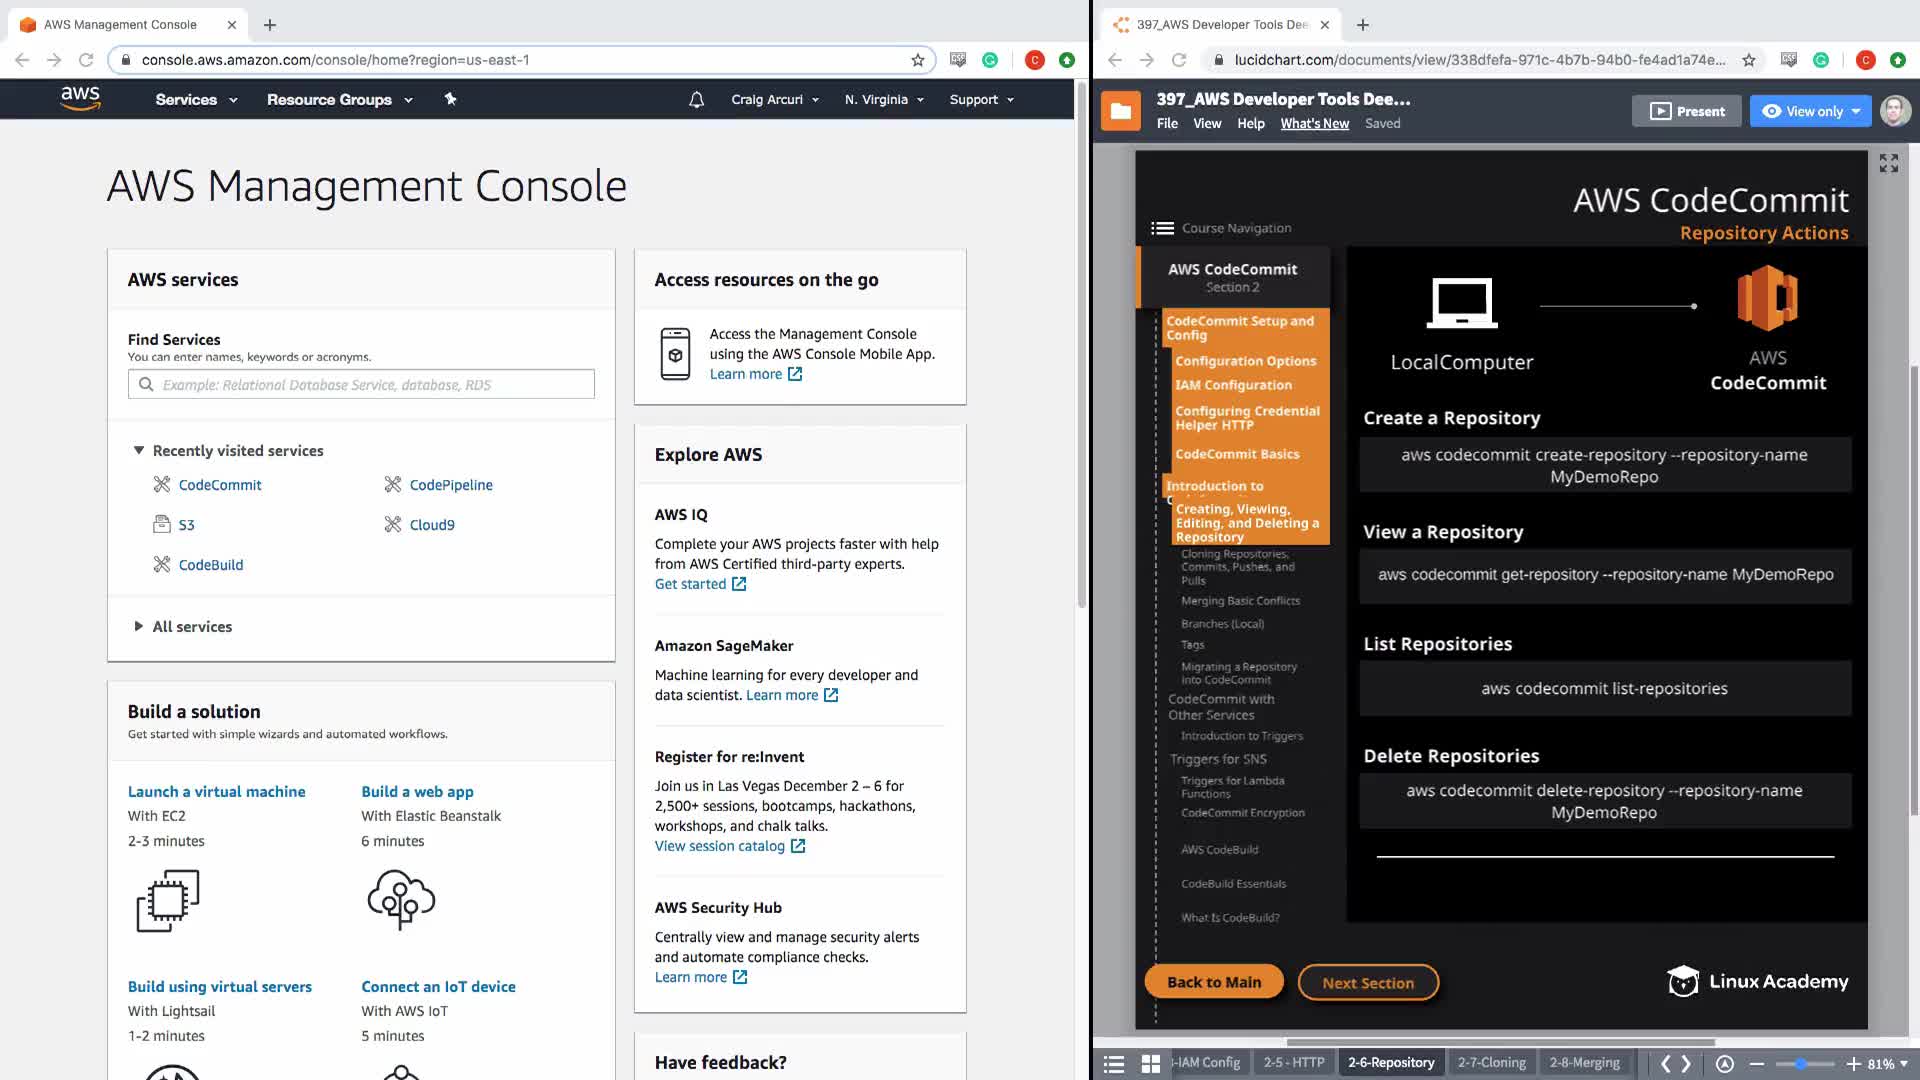The image size is (1920, 1080).
Task: Switch to page grid view icon
Action: 1151,1063
